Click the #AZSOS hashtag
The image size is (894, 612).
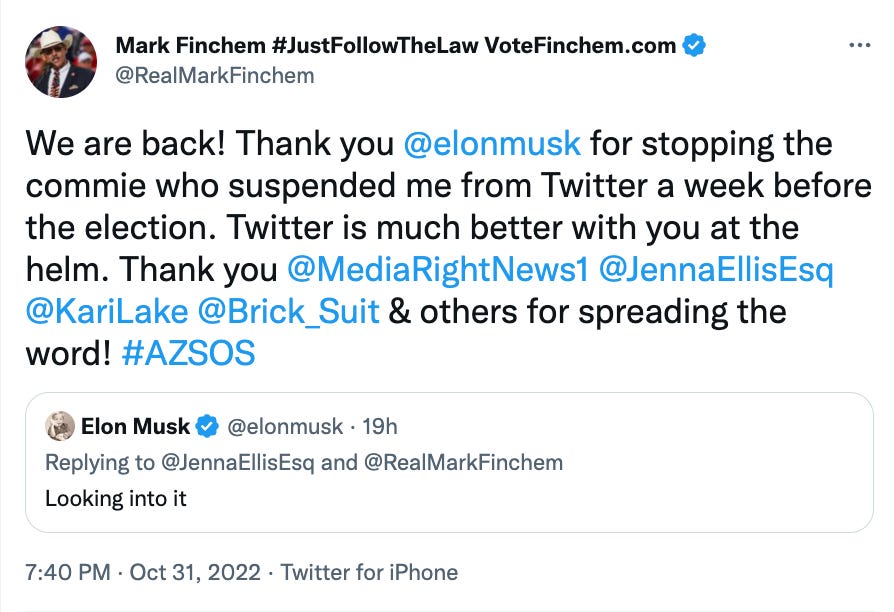coord(187,353)
